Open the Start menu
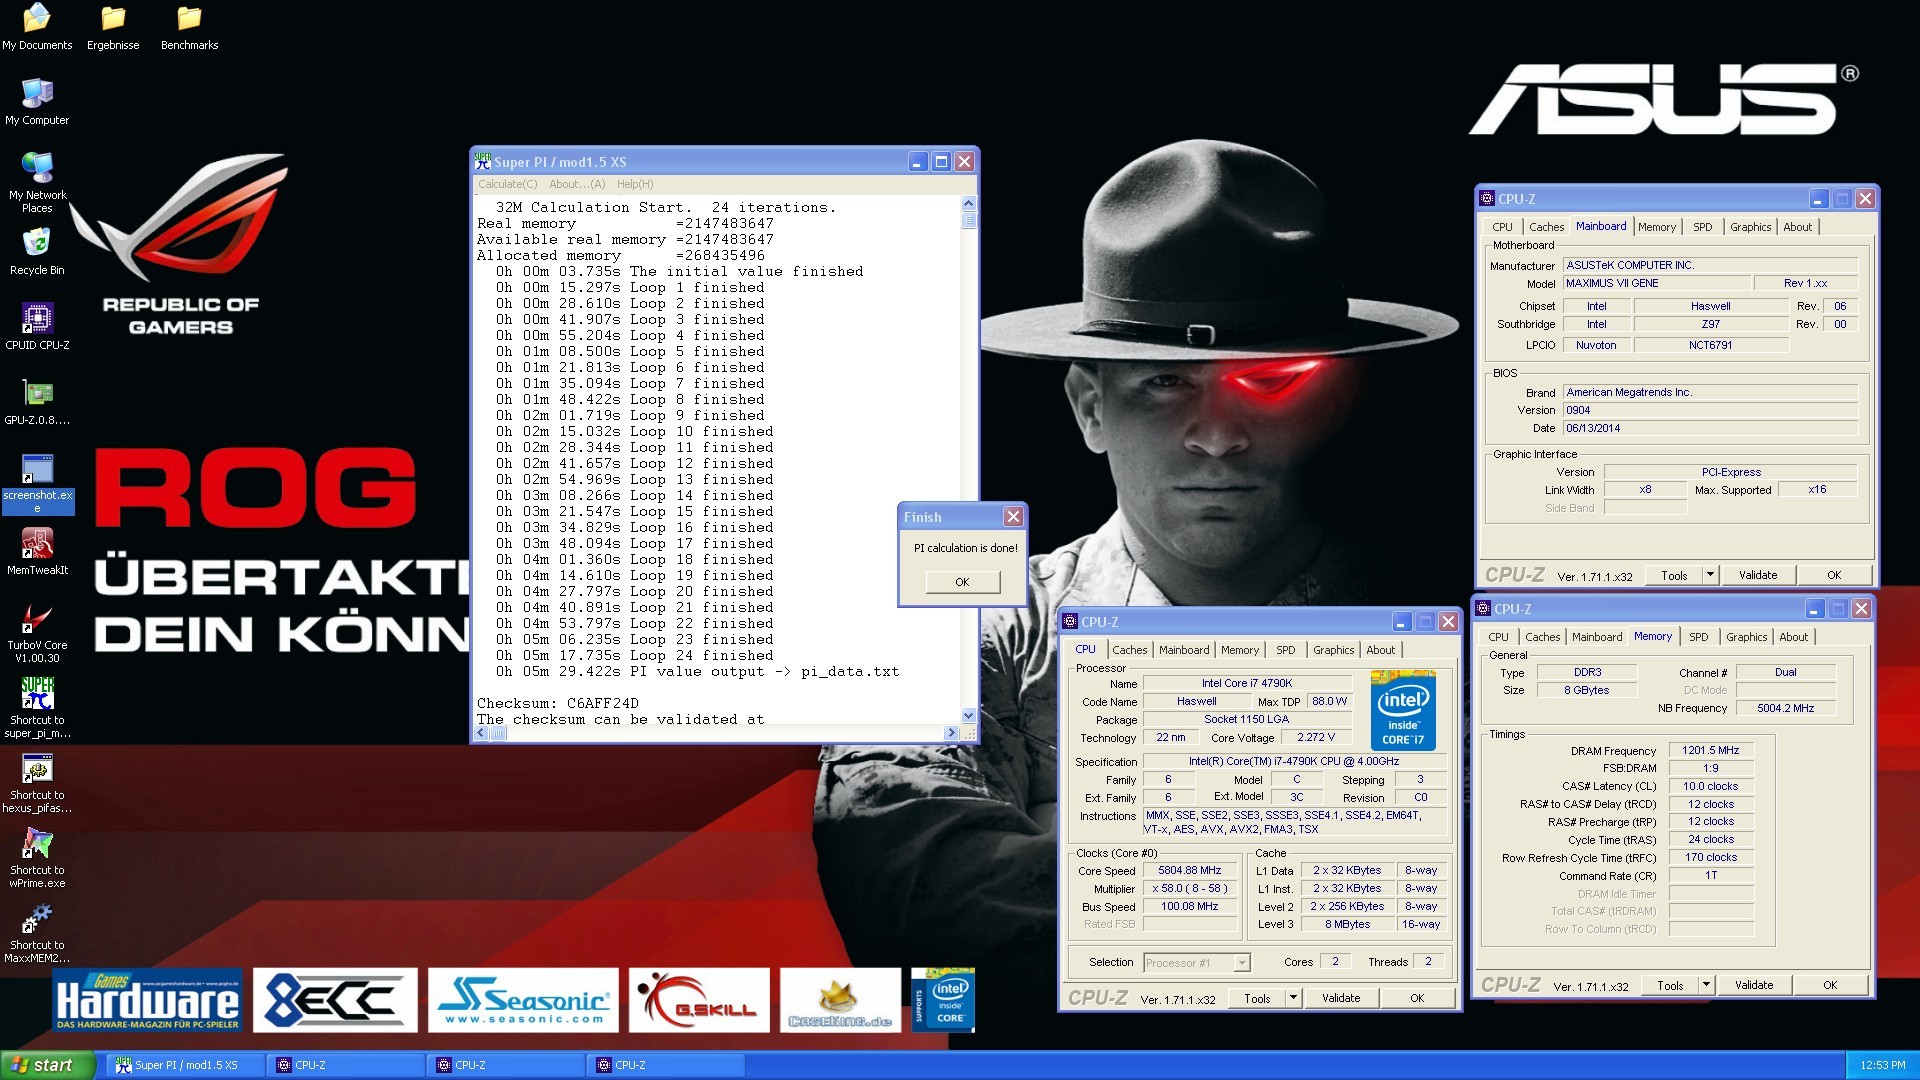Image resolution: width=1920 pixels, height=1080 pixels. coord(47,1065)
